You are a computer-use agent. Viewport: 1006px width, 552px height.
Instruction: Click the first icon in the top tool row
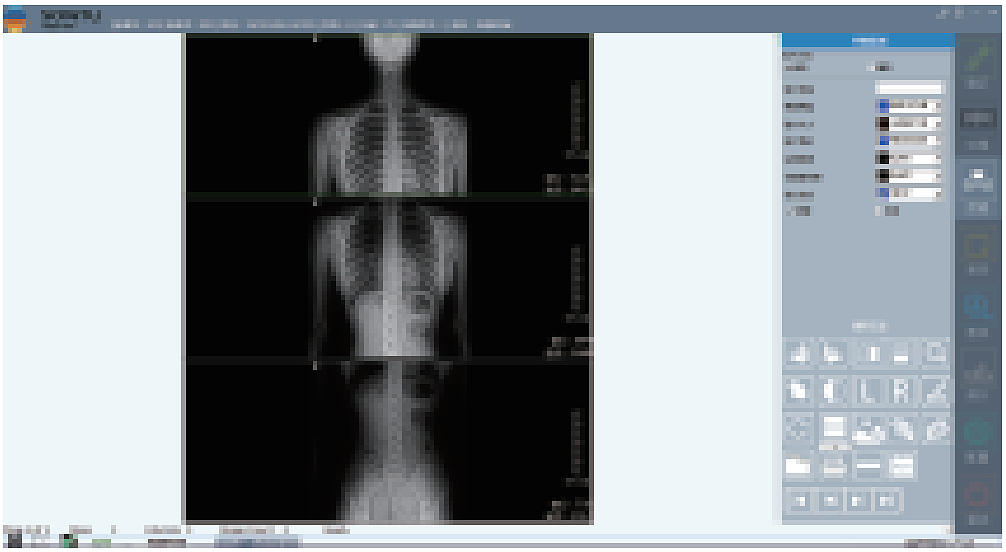tap(799, 353)
